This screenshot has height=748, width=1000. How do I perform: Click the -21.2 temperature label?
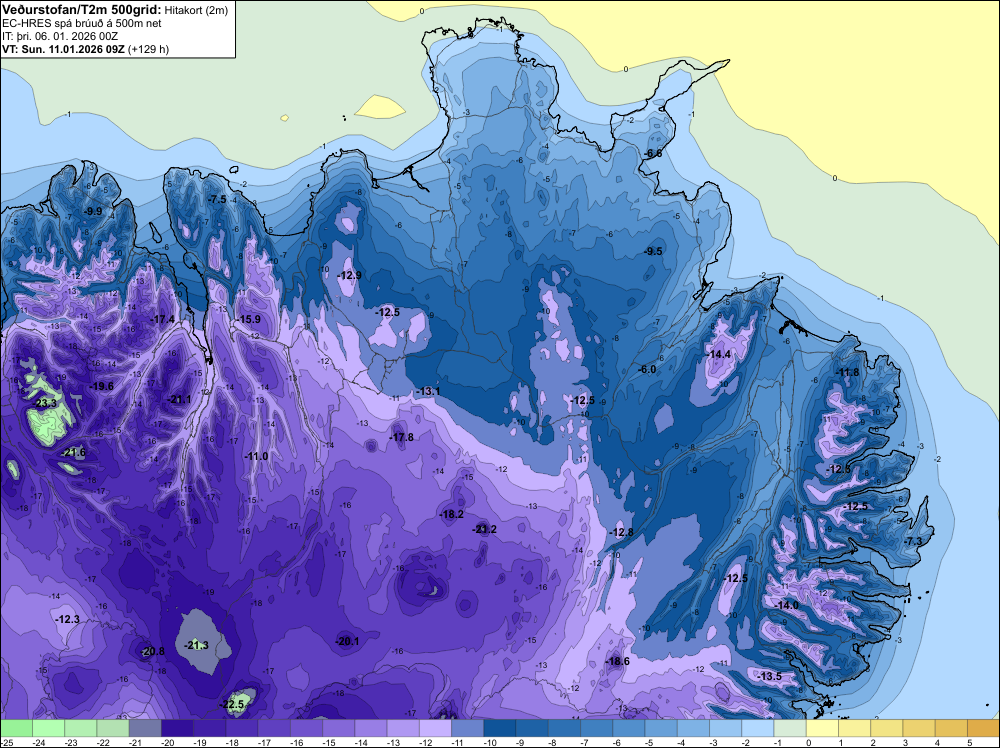pyautogui.click(x=484, y=529)
